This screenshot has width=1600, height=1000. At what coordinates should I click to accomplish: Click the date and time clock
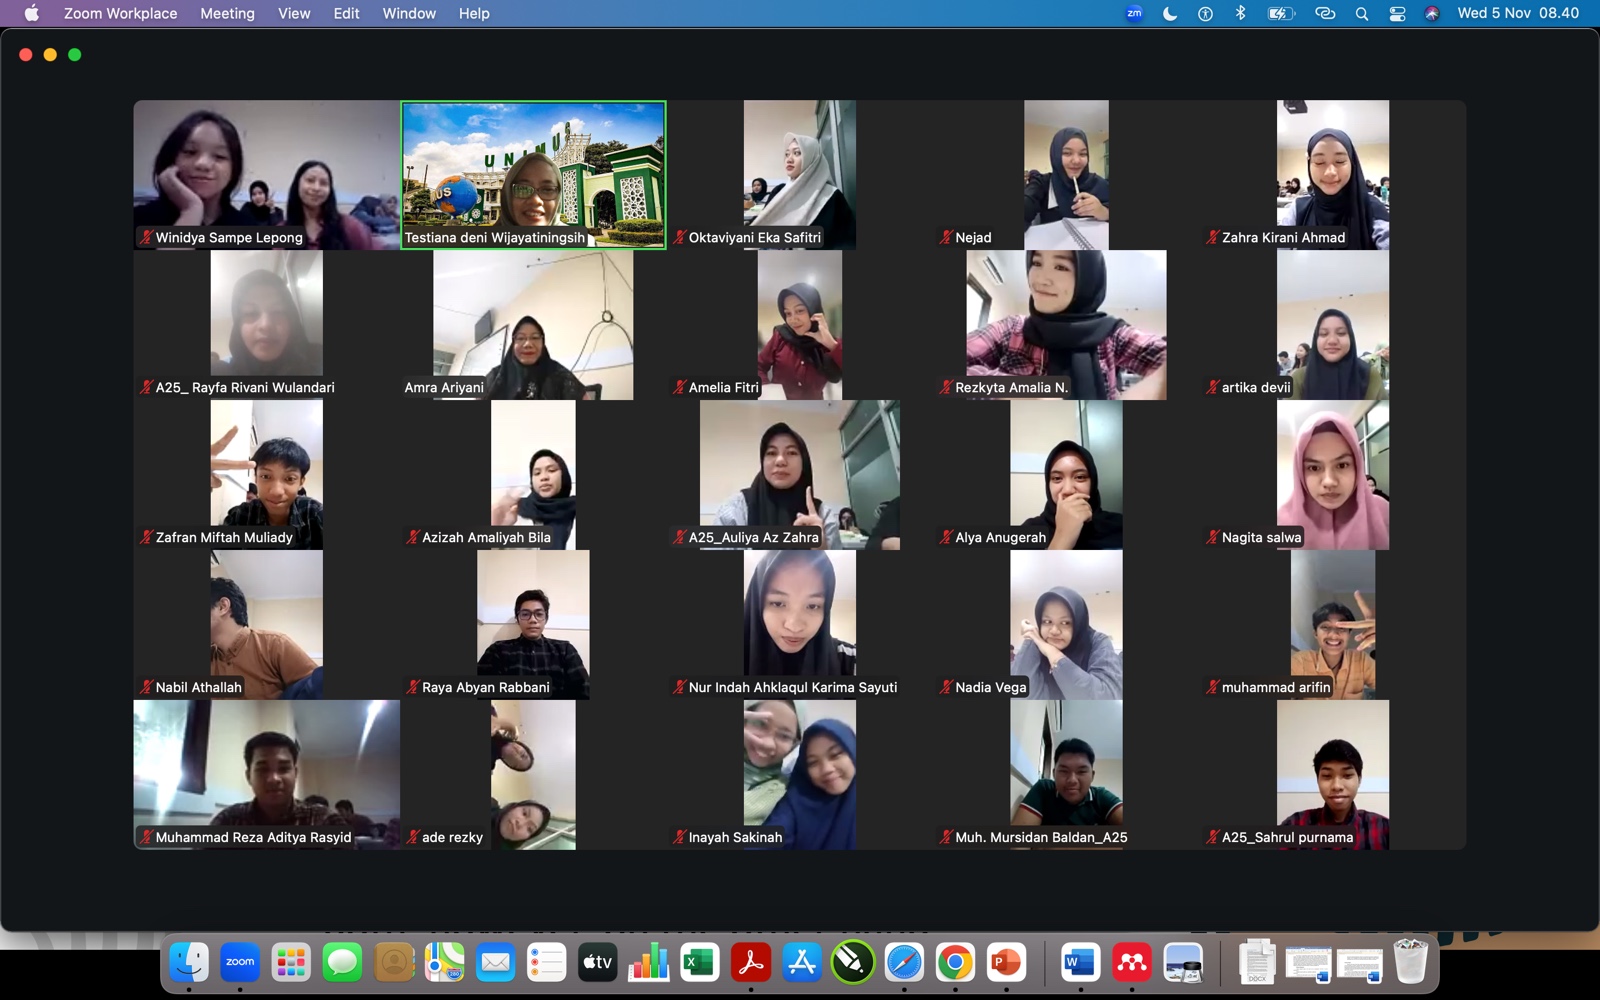click(1517, 13)
